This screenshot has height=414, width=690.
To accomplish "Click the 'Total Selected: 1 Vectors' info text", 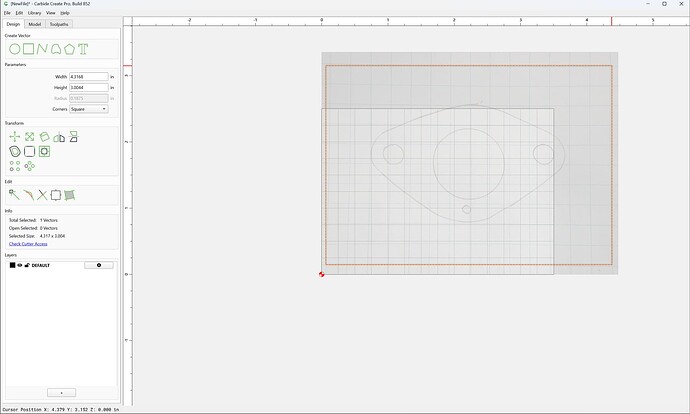I will (33, 220).
